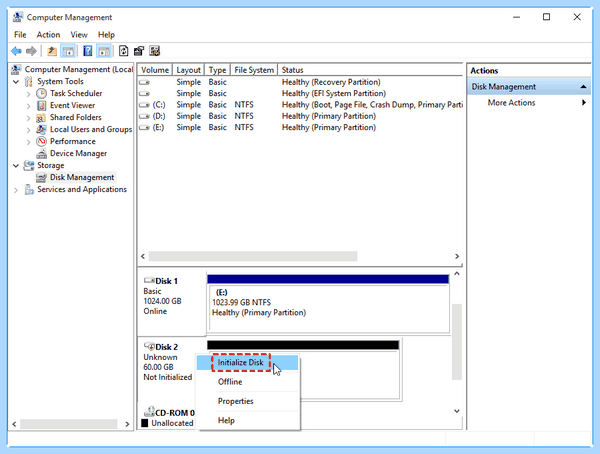This screenshot has height=454, width=600.
Task: Click the Up one level folder icon
Action: click(x=52, y=51)
